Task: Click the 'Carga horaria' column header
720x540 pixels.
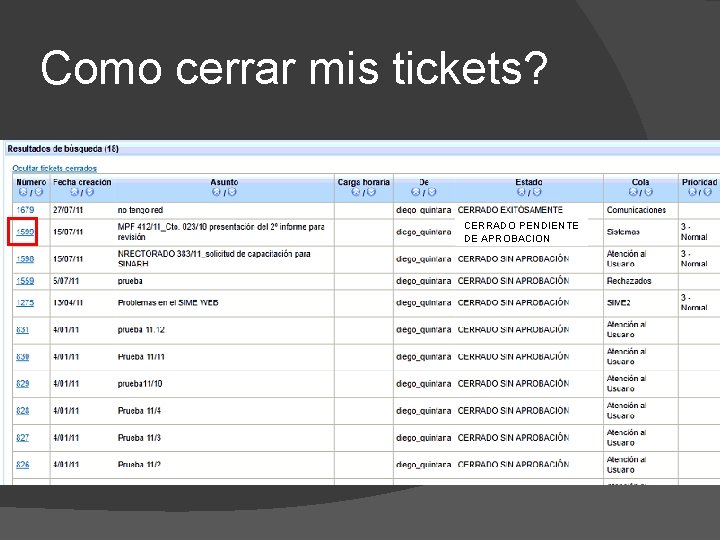Action: tap(363, 182)
